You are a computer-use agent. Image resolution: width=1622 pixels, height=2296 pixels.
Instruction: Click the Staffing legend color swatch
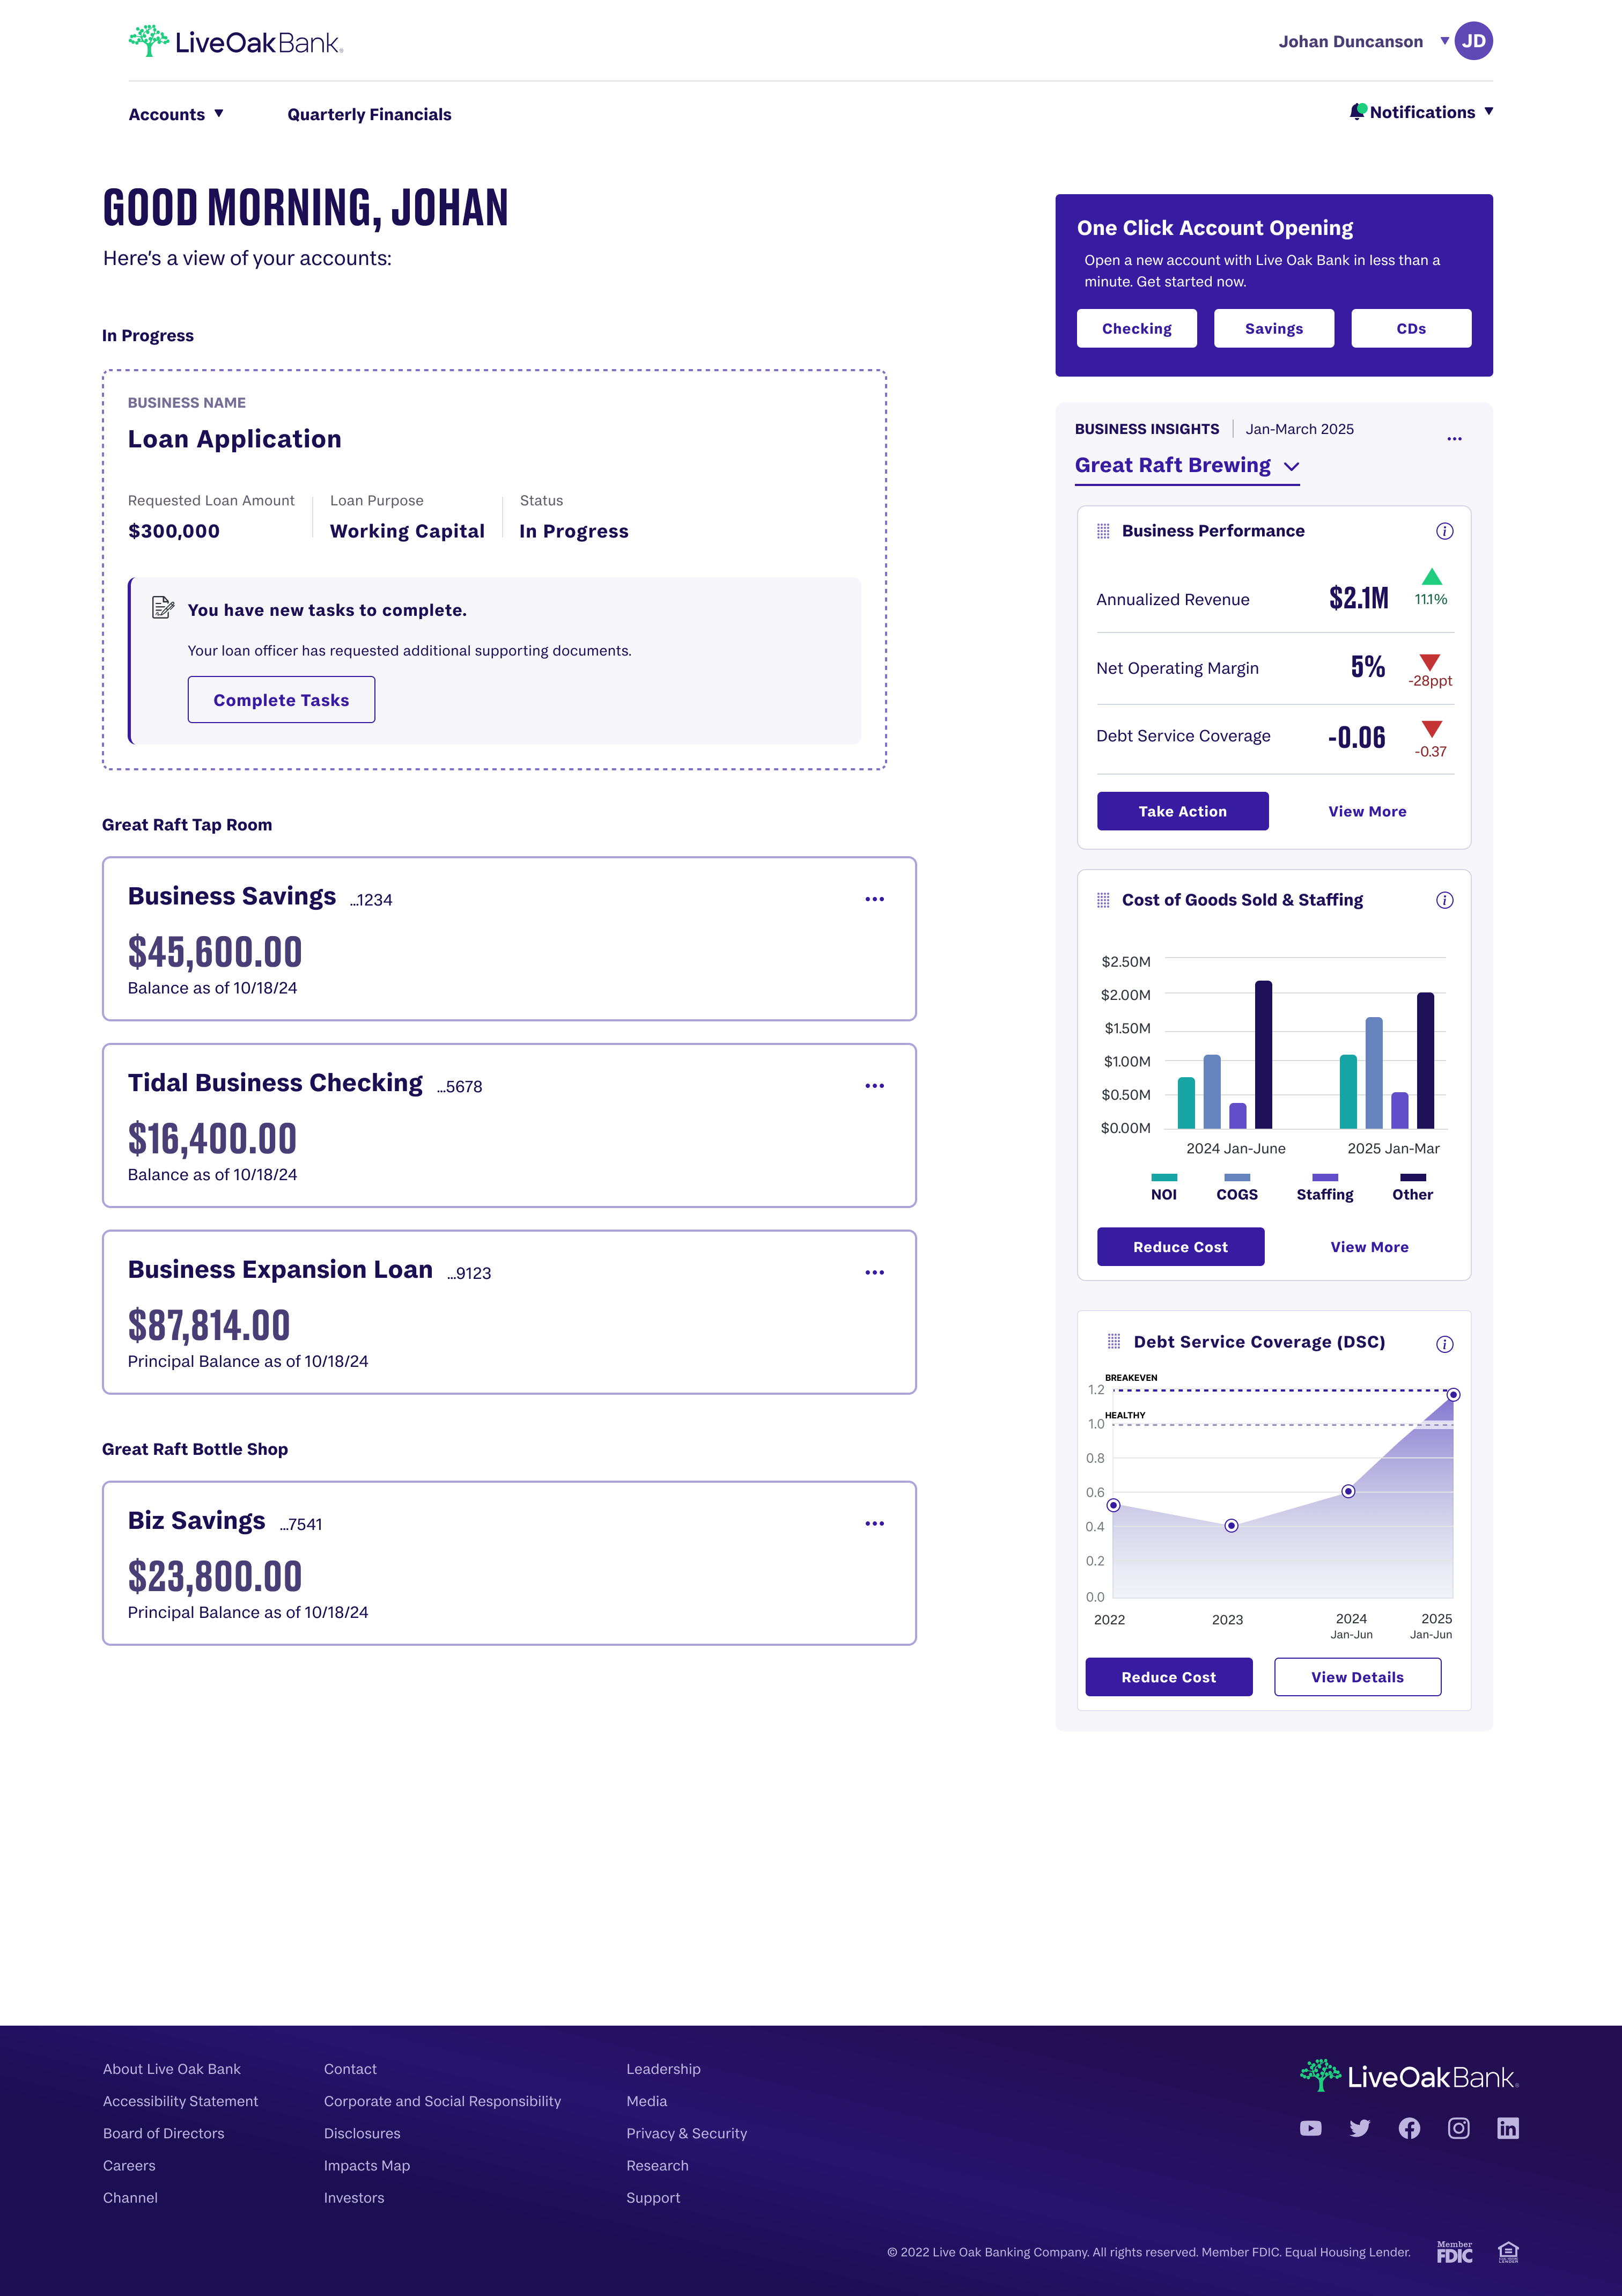click(1324, 1177)
